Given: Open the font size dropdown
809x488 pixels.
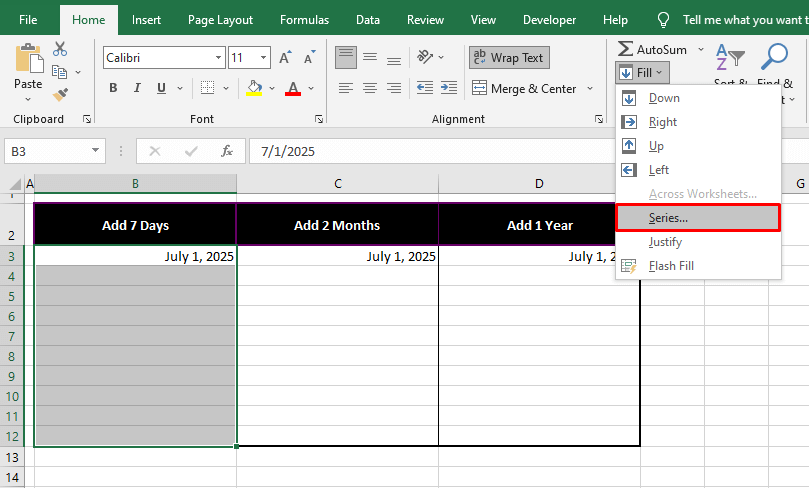Looking at the screenshot, I should (x=264, y=58).
